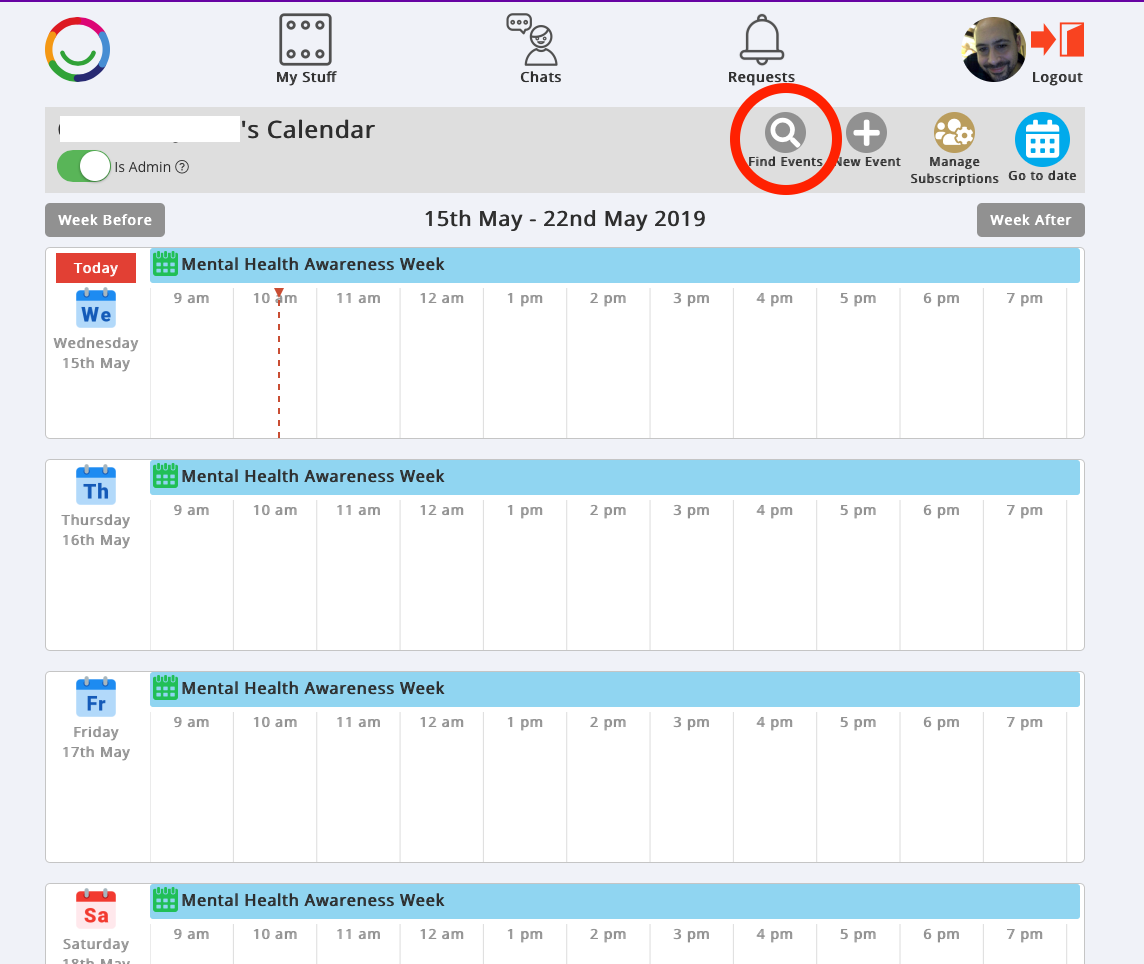The height and width of the screenshot is (964, 1144).
Task: Select the 3 pm slot on Wednesday
Action: click(692, 363)
